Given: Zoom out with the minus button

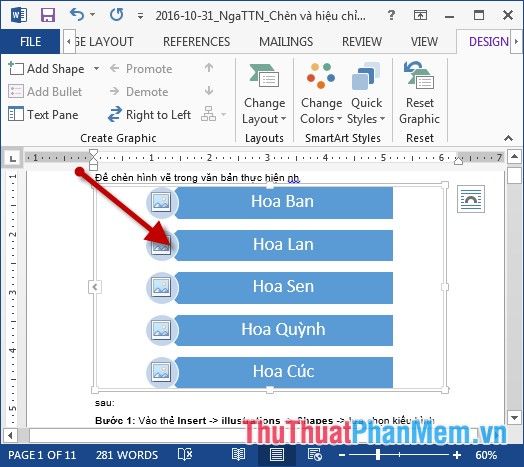Looking at the screenshot, I should pyautogui.click(x=342, y=455).
